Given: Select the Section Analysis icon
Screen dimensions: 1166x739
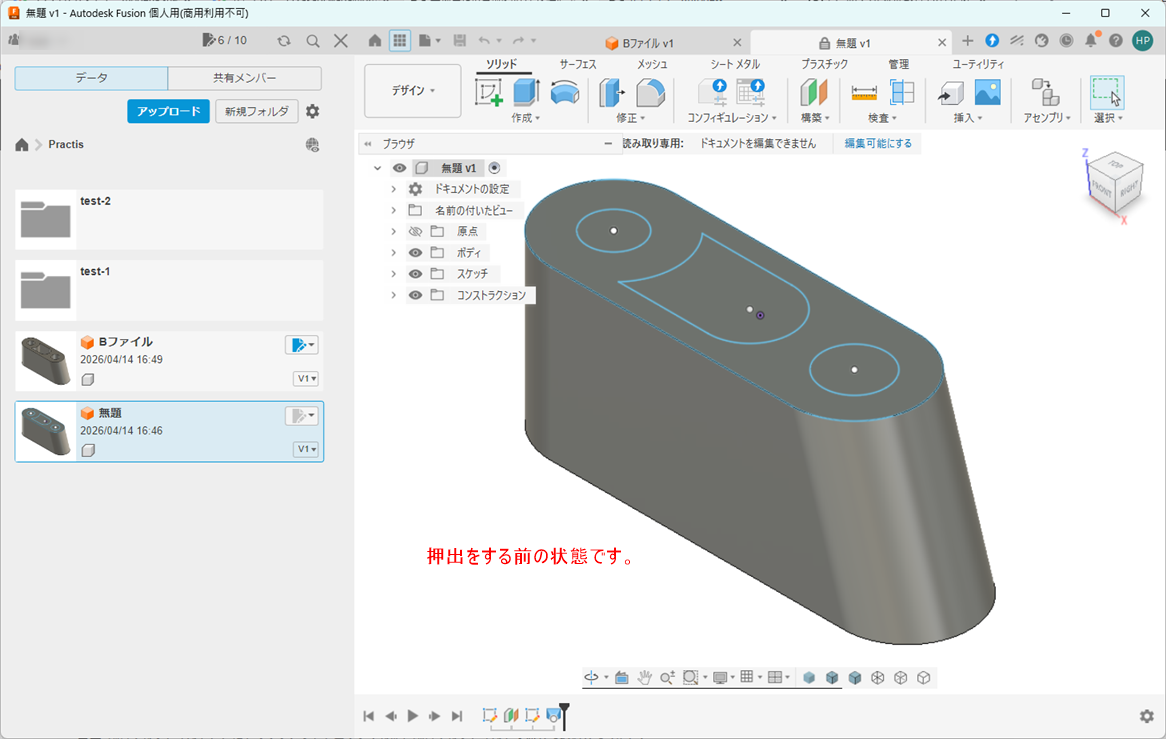Looking at the screenshot, I should 902,93.
